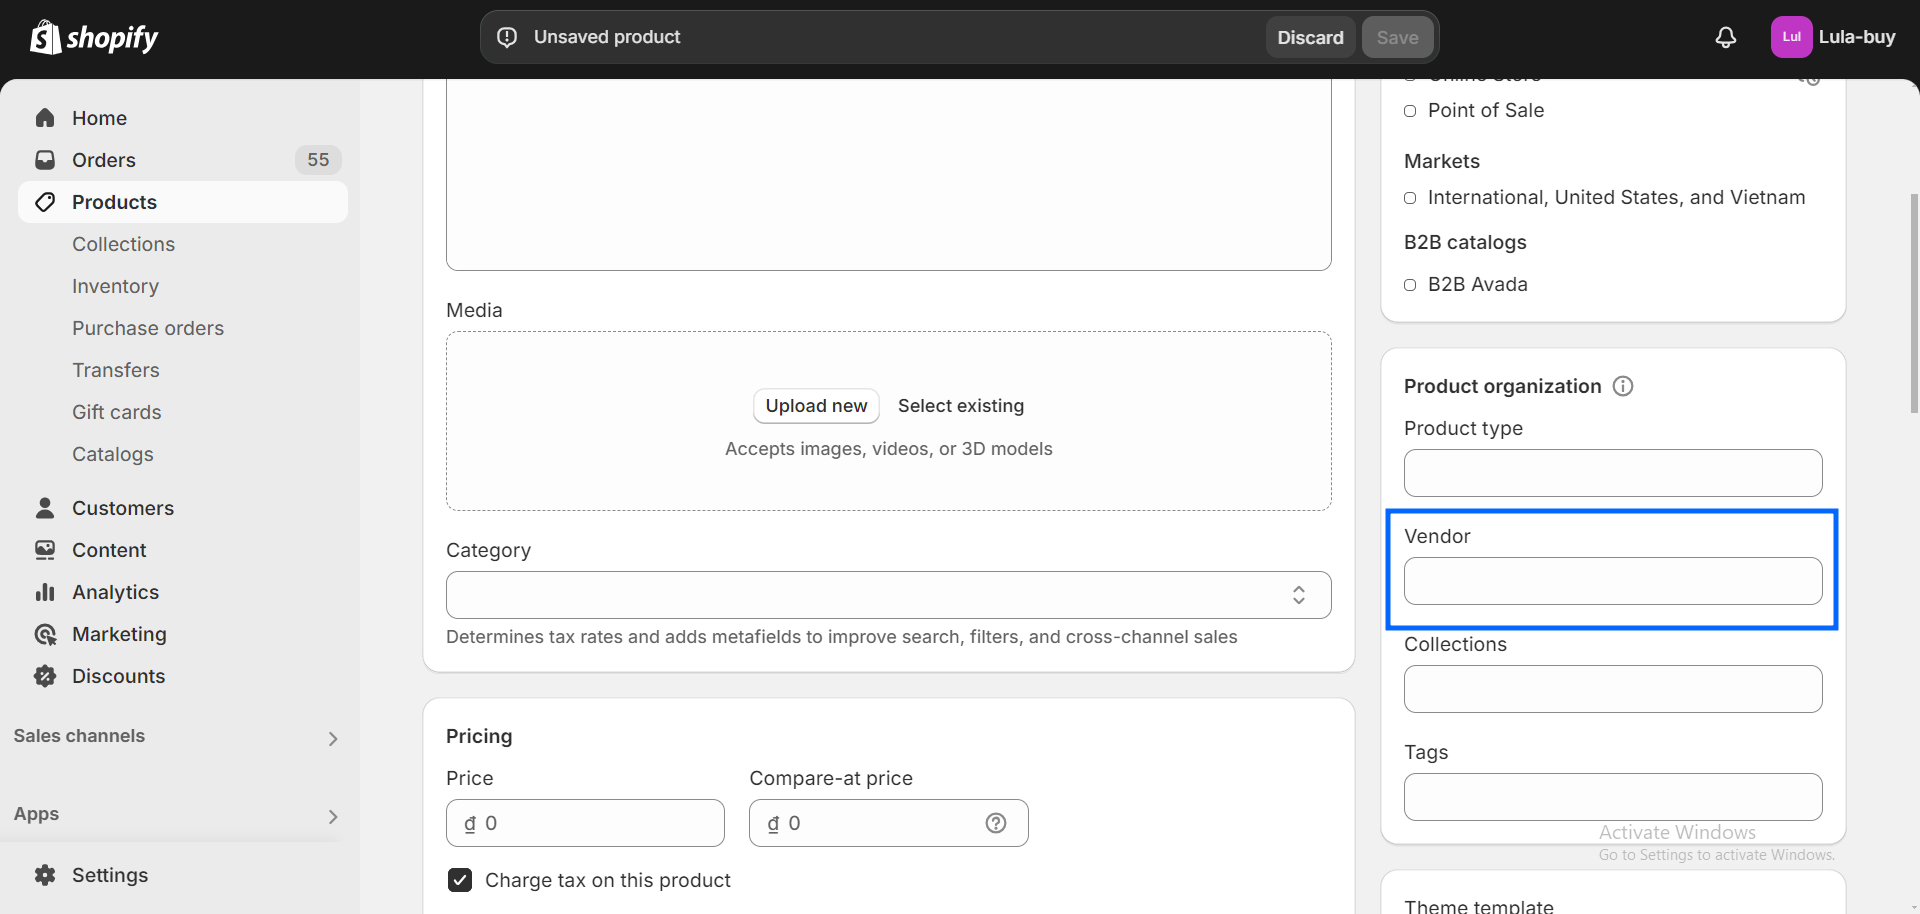
Task: Click the Point of Sale status circle
Action: pos(1410,111)
